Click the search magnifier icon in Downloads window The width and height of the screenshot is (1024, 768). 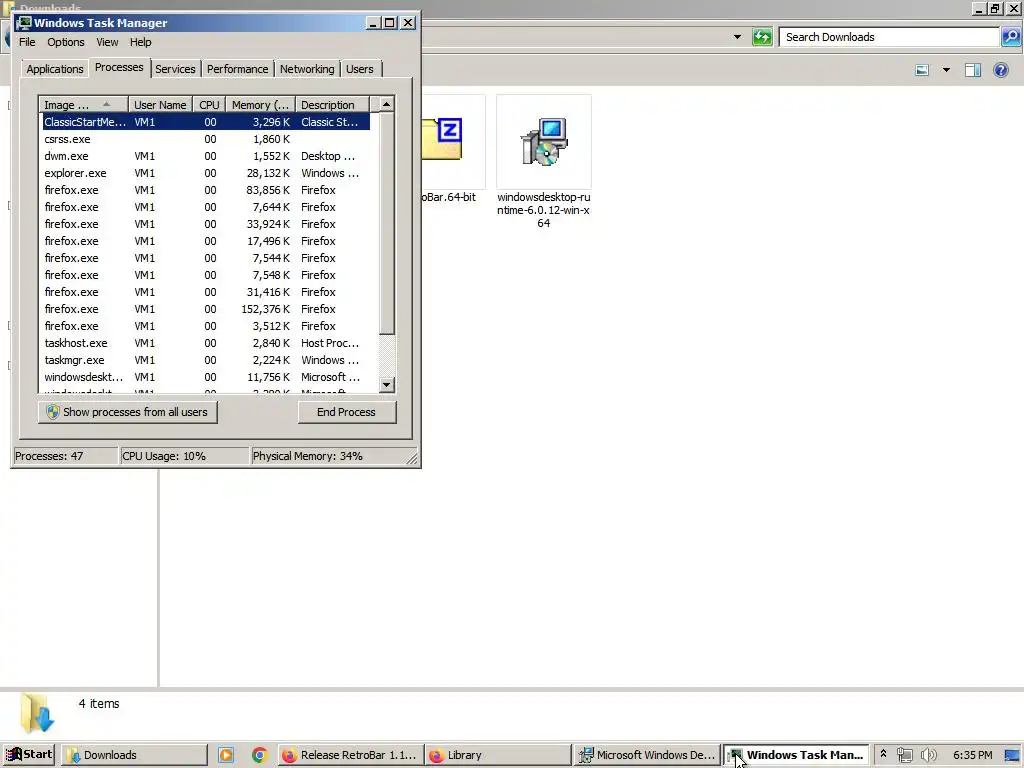pyautogui.click(x=1010, y=37)
